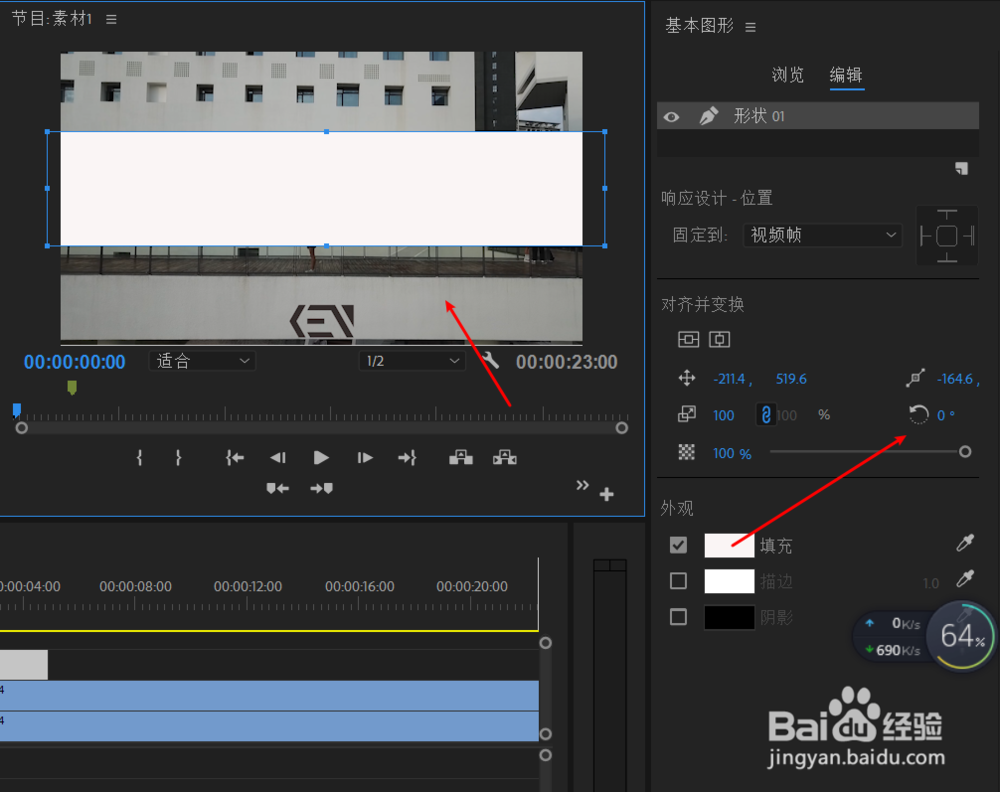Open button editor plus icon
The image size is (1000, 792).
pyautogui.click(x=607, y=494)
